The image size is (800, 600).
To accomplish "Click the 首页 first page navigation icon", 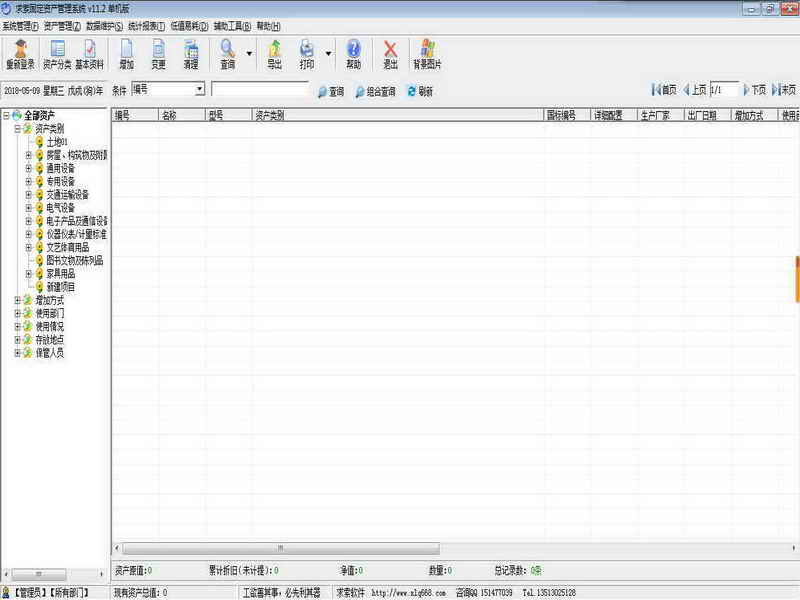I will (656, 90).
